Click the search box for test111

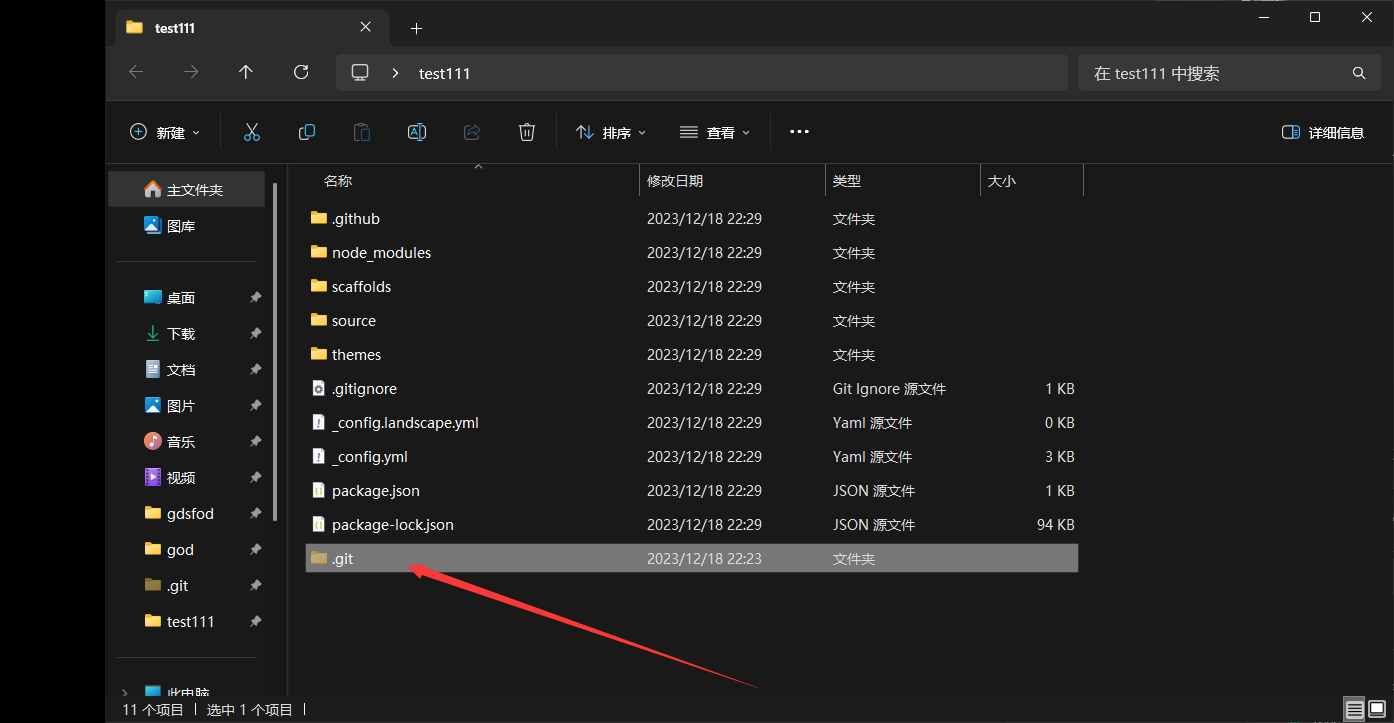[1215, 73]
